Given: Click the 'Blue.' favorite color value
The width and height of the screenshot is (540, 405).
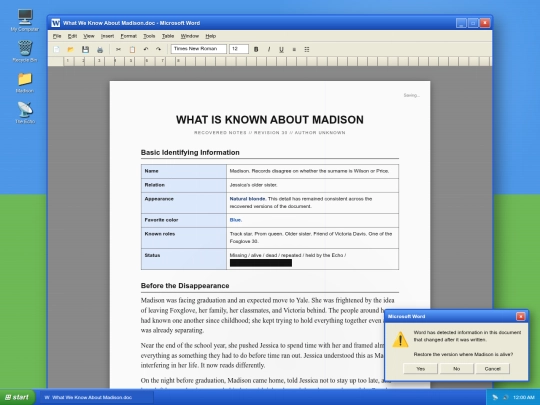Looking at the screenshot, I should tap(236, 220).
